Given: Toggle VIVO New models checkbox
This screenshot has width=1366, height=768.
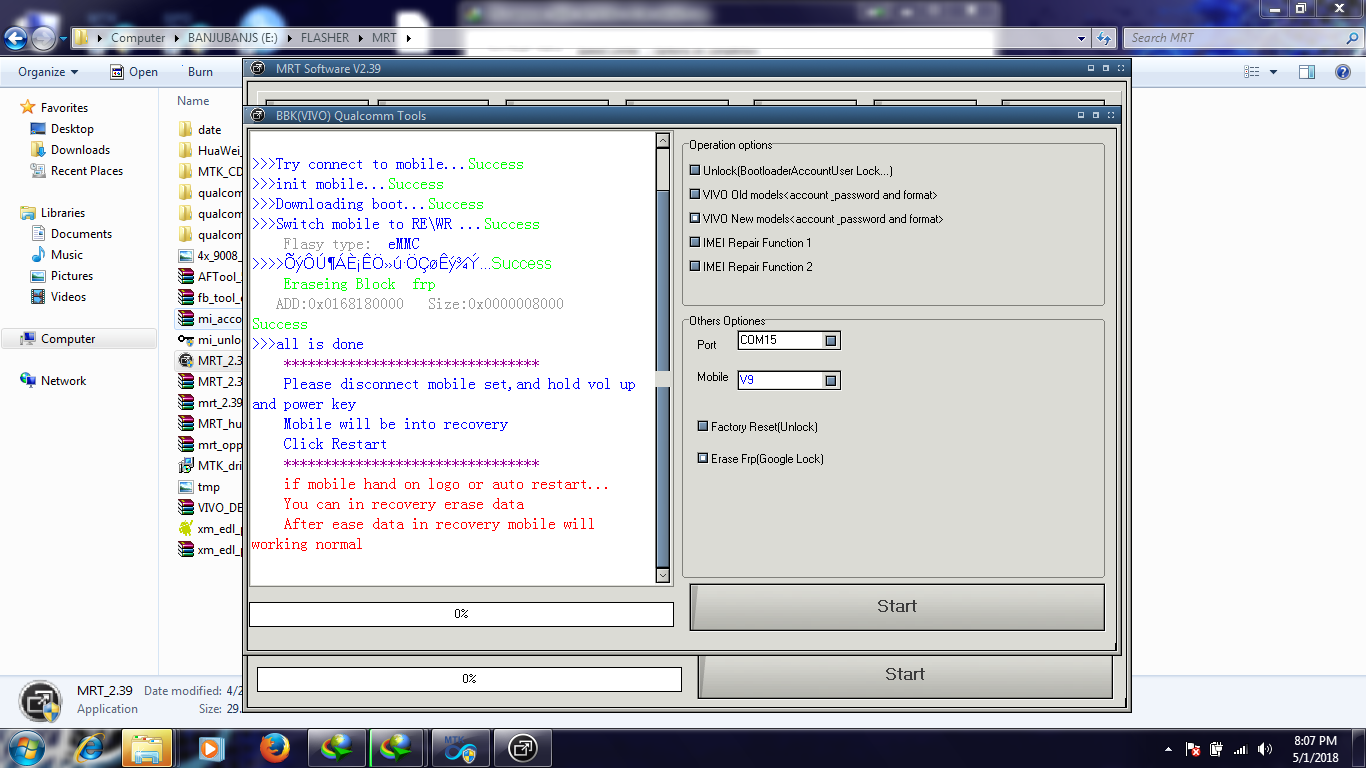Looking at the screenshot, I should (695, 218).
